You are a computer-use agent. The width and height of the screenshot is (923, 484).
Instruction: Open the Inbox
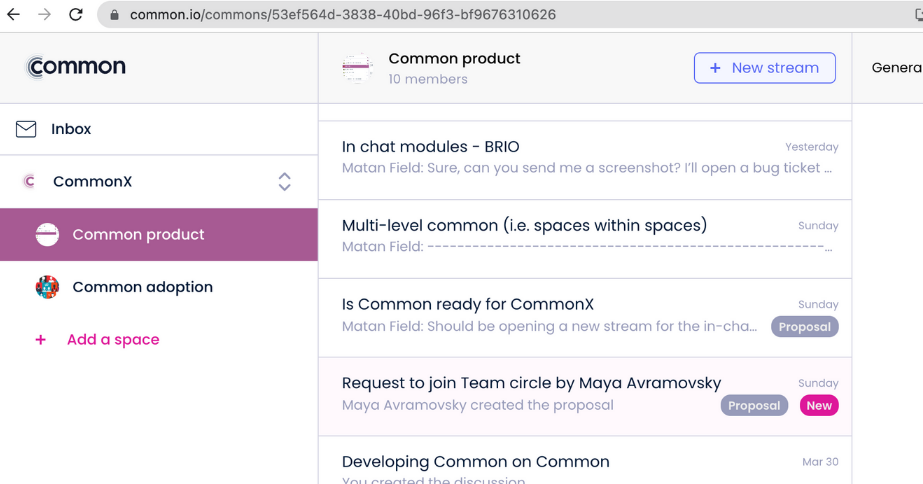pos(159,129)
